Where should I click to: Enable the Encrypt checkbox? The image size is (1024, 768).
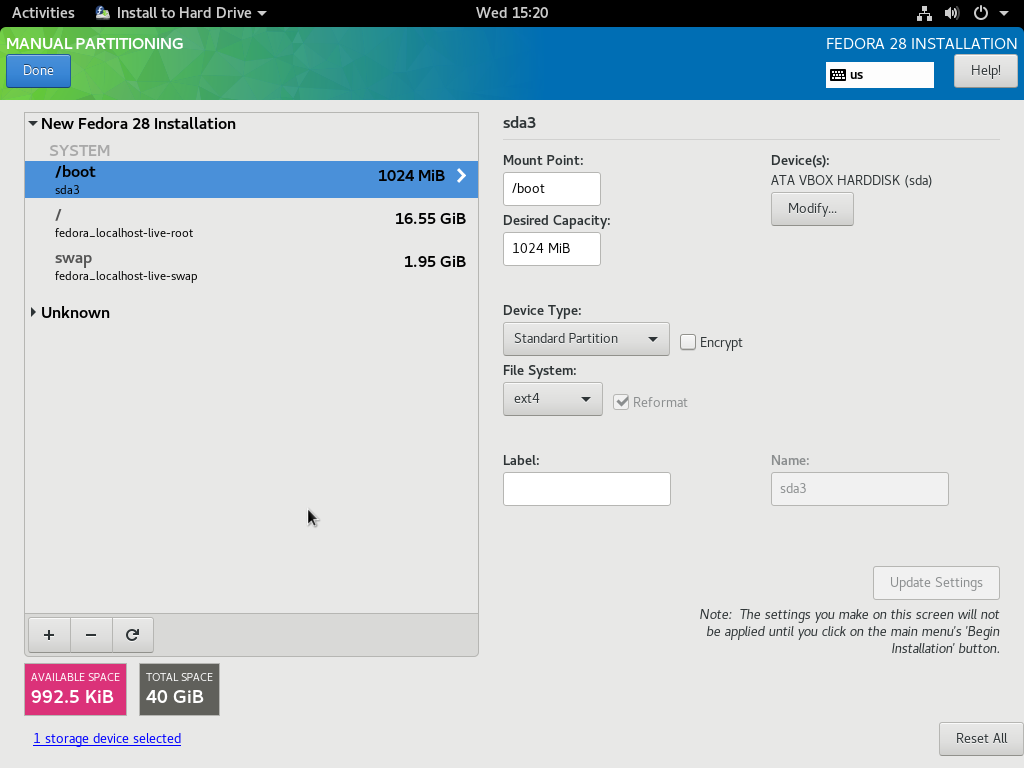tap(688, 342)
